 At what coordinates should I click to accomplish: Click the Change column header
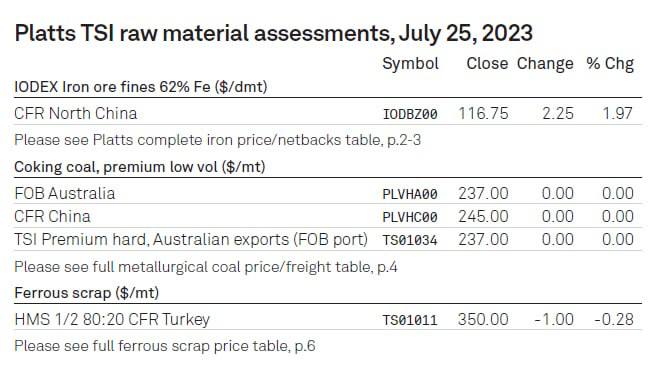coord(545,64)
